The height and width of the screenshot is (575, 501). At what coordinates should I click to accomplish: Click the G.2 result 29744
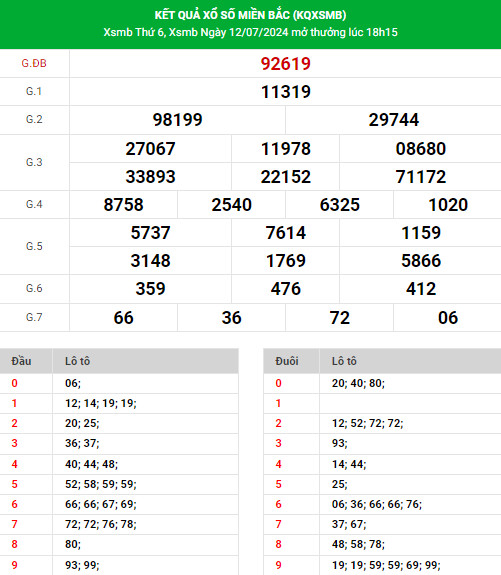[x=394, y=120]
